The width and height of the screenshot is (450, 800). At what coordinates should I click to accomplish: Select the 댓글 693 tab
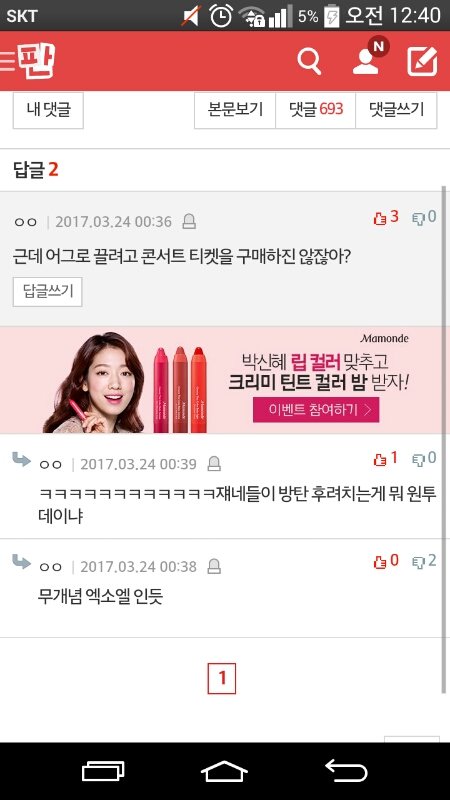click(316, 110)
